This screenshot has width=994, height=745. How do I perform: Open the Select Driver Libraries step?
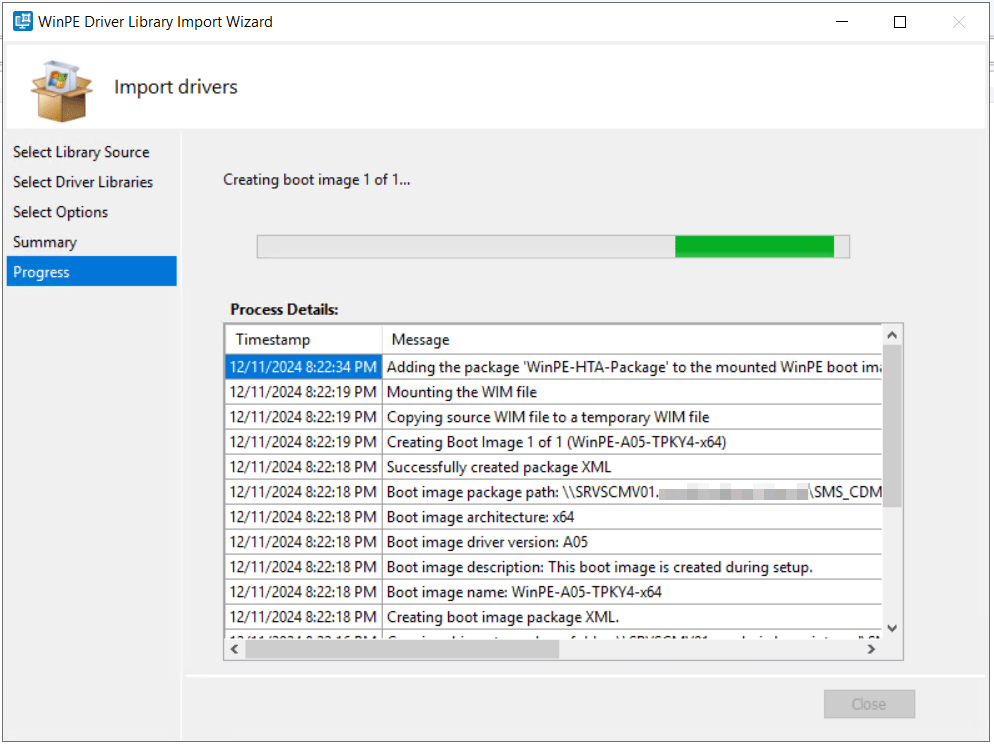[x=83, y=182]
